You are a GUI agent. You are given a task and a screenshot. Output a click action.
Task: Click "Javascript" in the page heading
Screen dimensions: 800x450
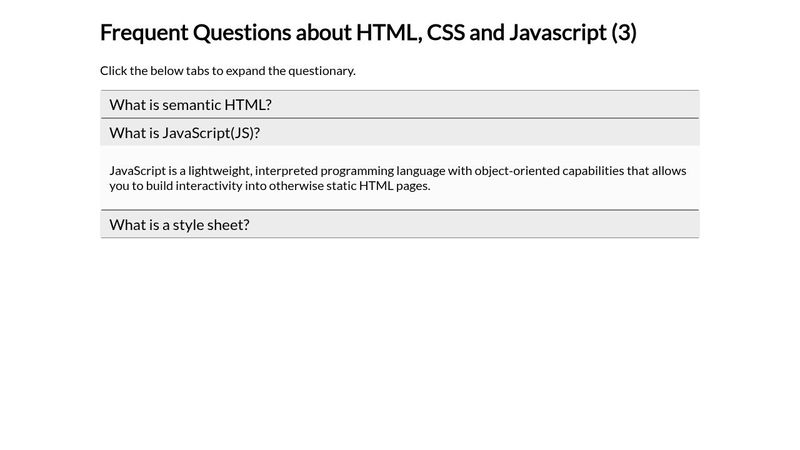click(x=557, y=32)
